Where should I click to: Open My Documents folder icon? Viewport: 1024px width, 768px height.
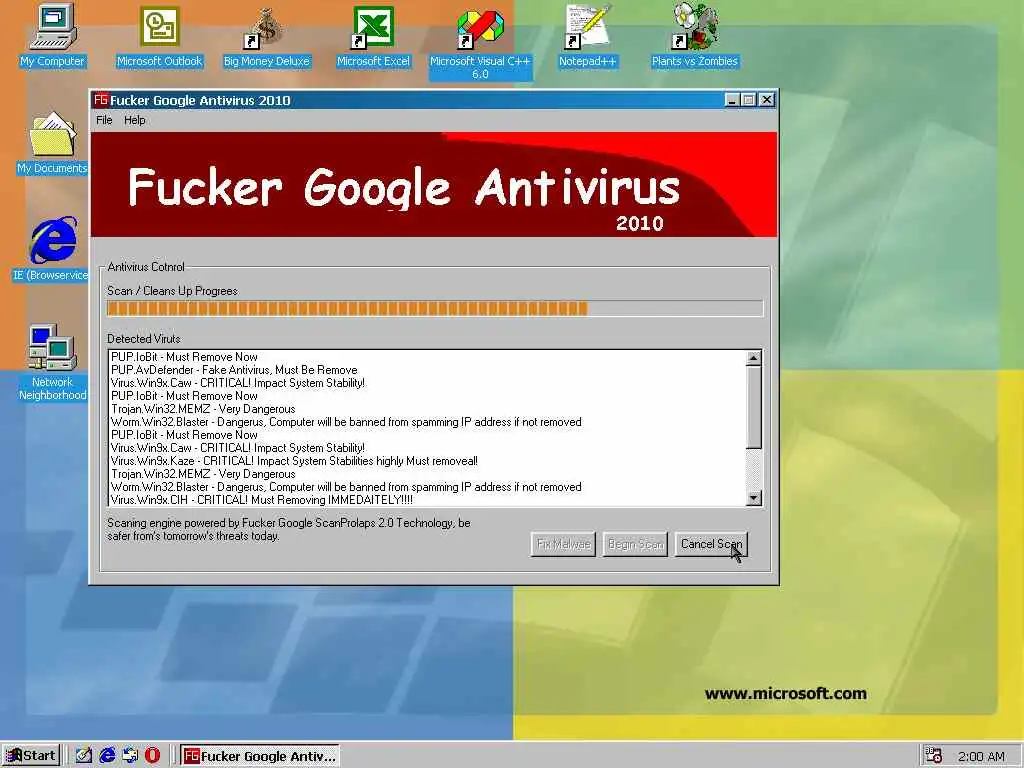point(52,142)
